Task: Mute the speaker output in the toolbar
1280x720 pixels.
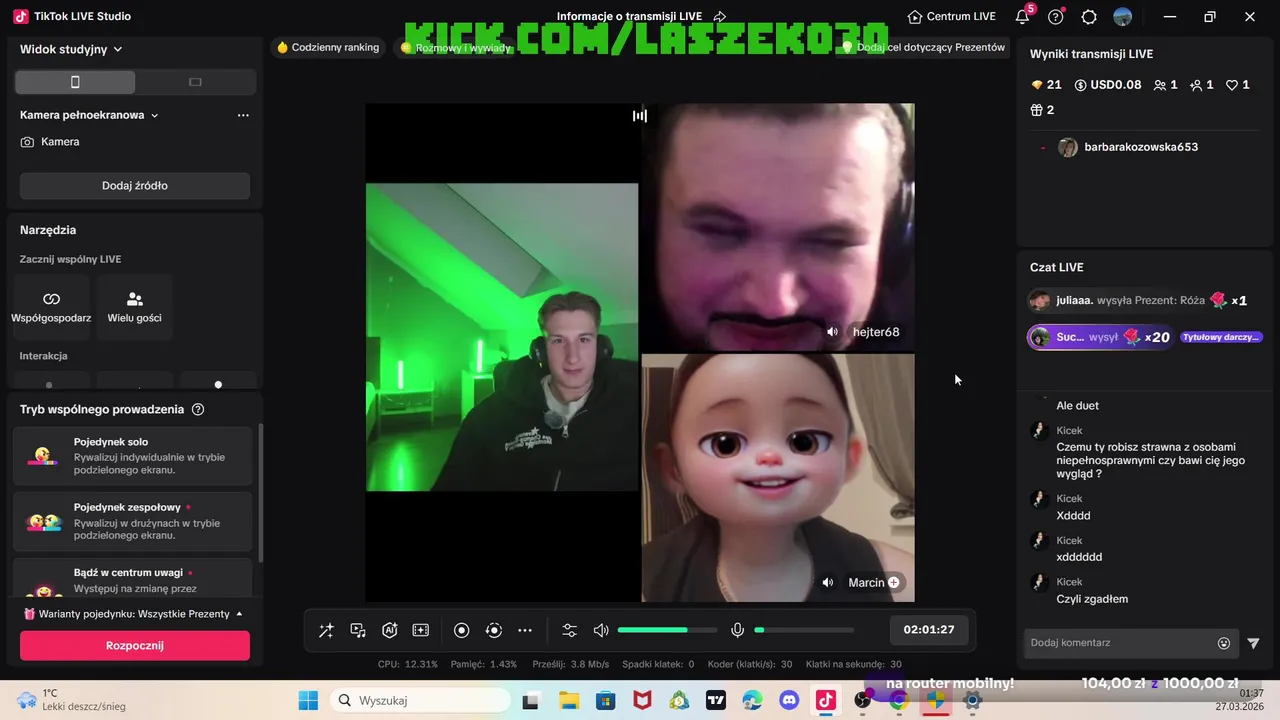Action: (601, 630)
